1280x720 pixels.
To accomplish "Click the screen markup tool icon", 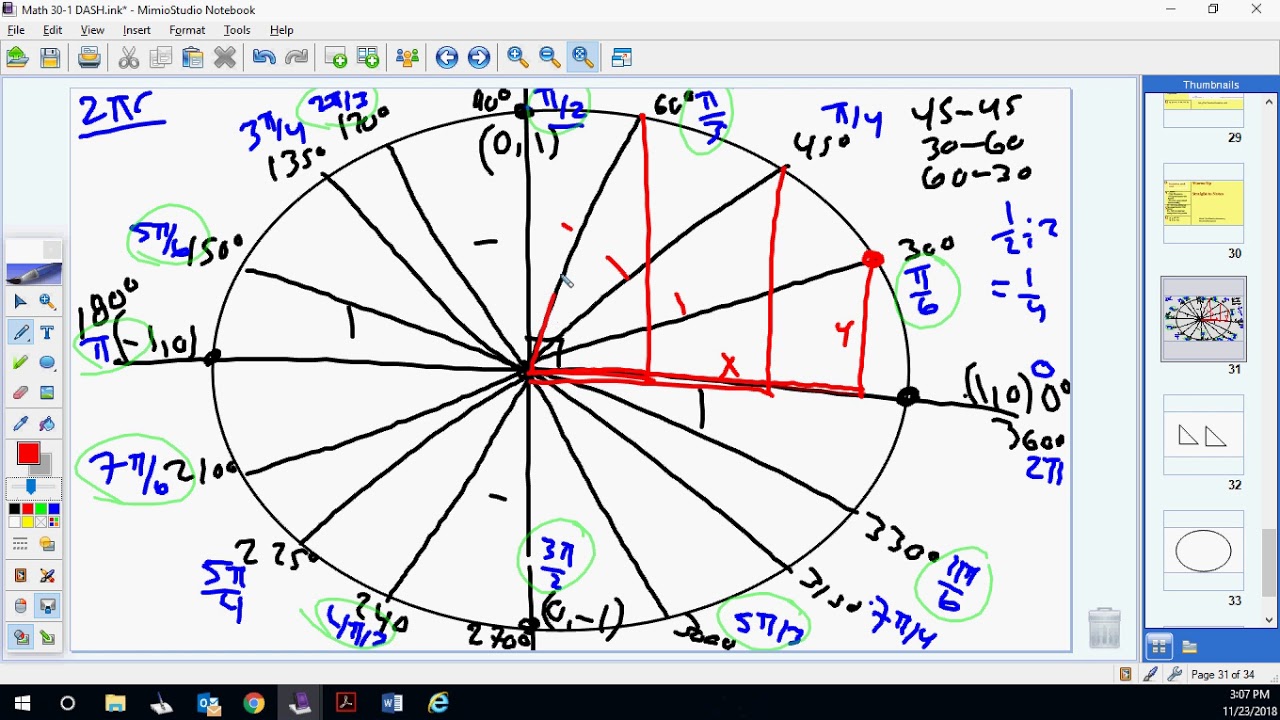I will [21, 637].
